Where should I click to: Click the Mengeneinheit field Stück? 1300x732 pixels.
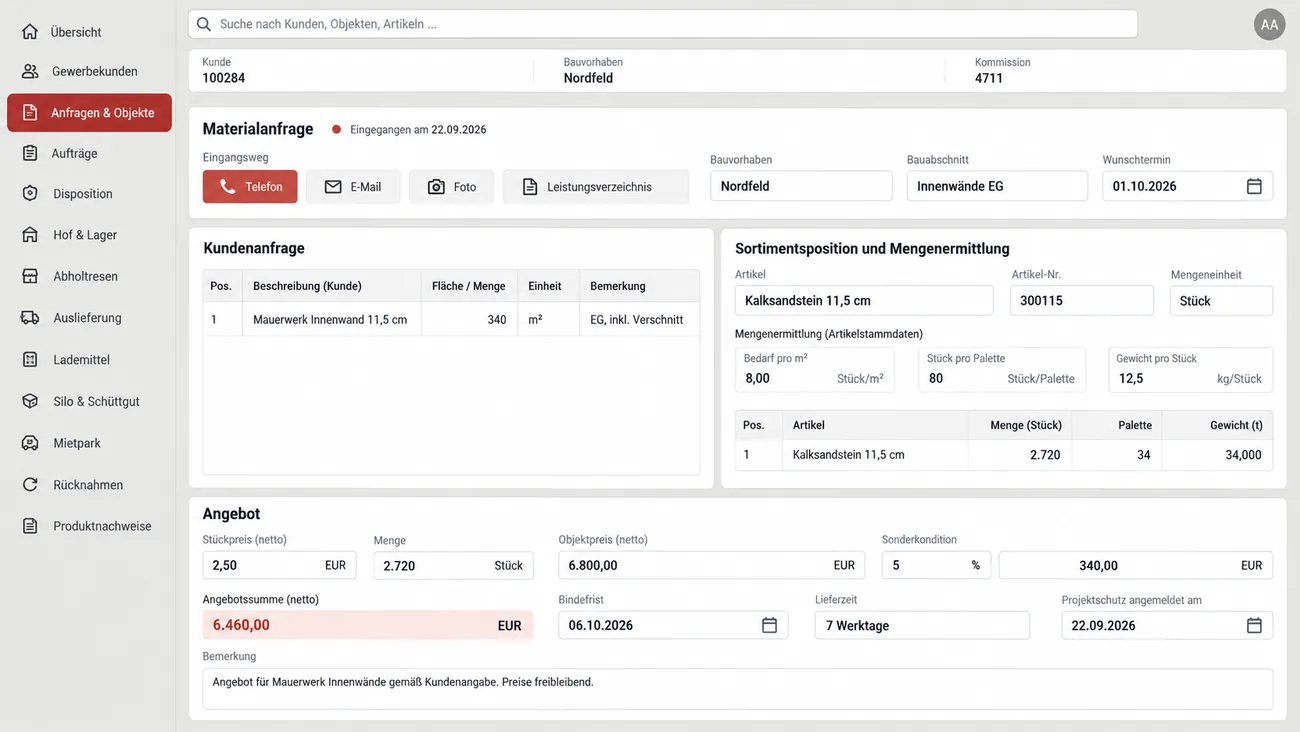[x=1221, y=301]
